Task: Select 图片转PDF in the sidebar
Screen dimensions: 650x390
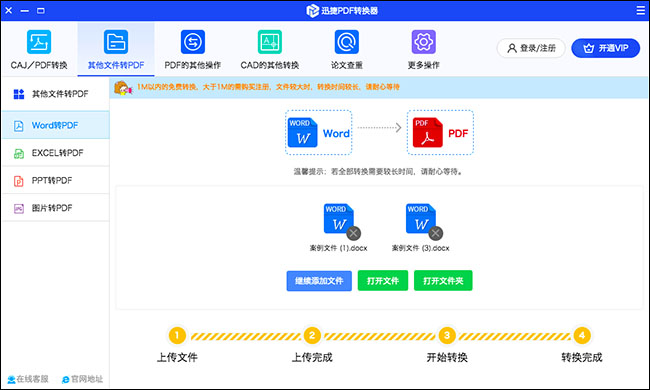Action: point(56,208)
